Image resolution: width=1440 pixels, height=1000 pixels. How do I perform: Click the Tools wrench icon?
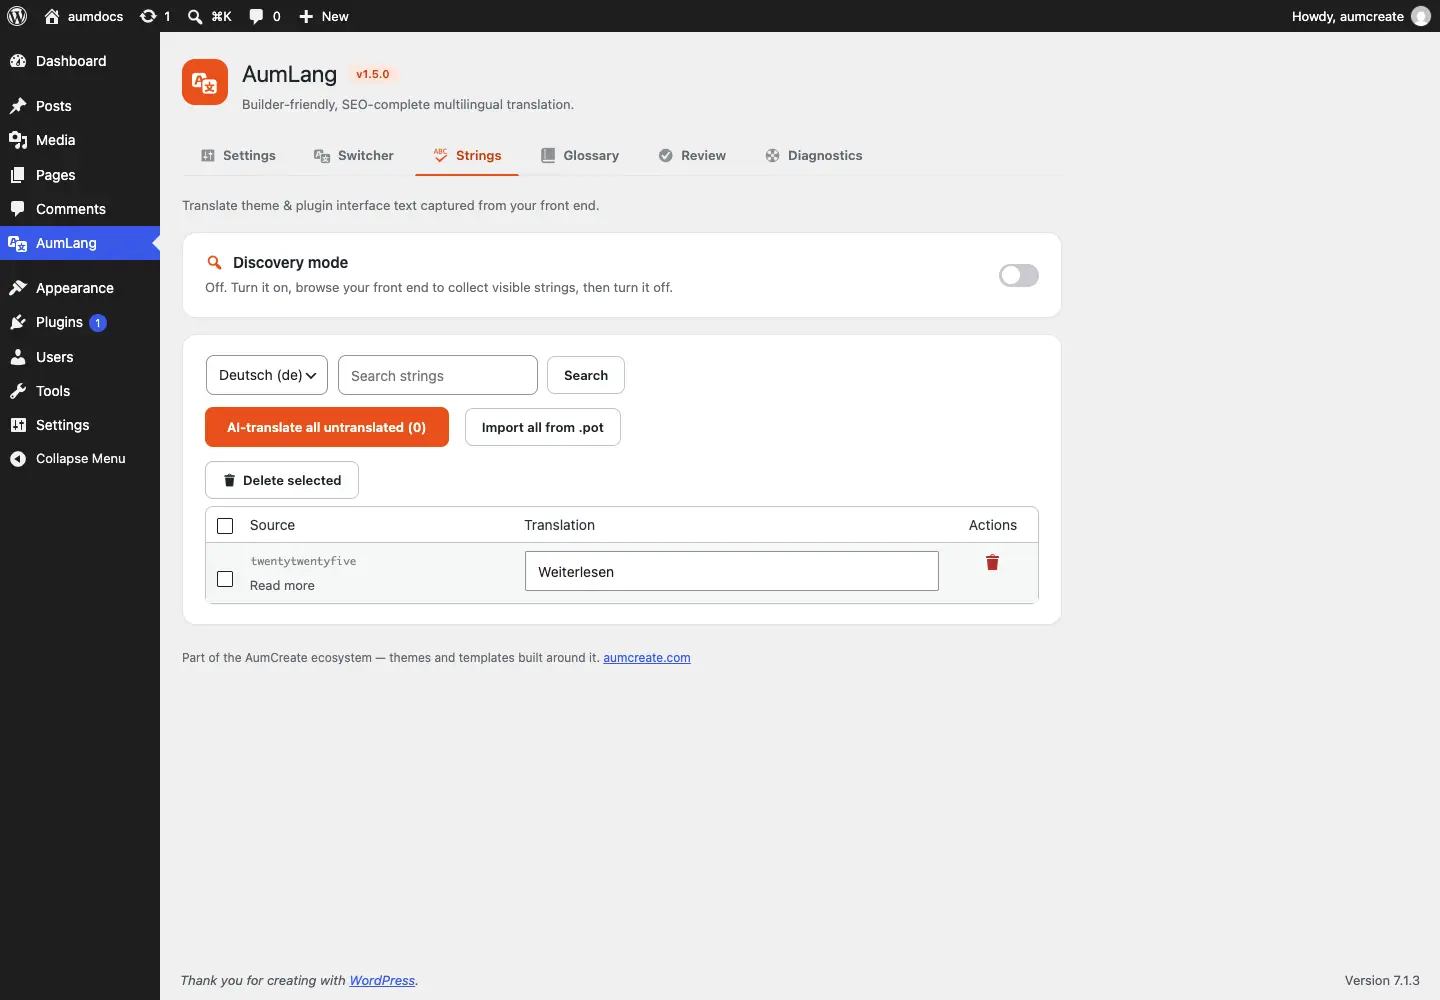tap(18, 391)
